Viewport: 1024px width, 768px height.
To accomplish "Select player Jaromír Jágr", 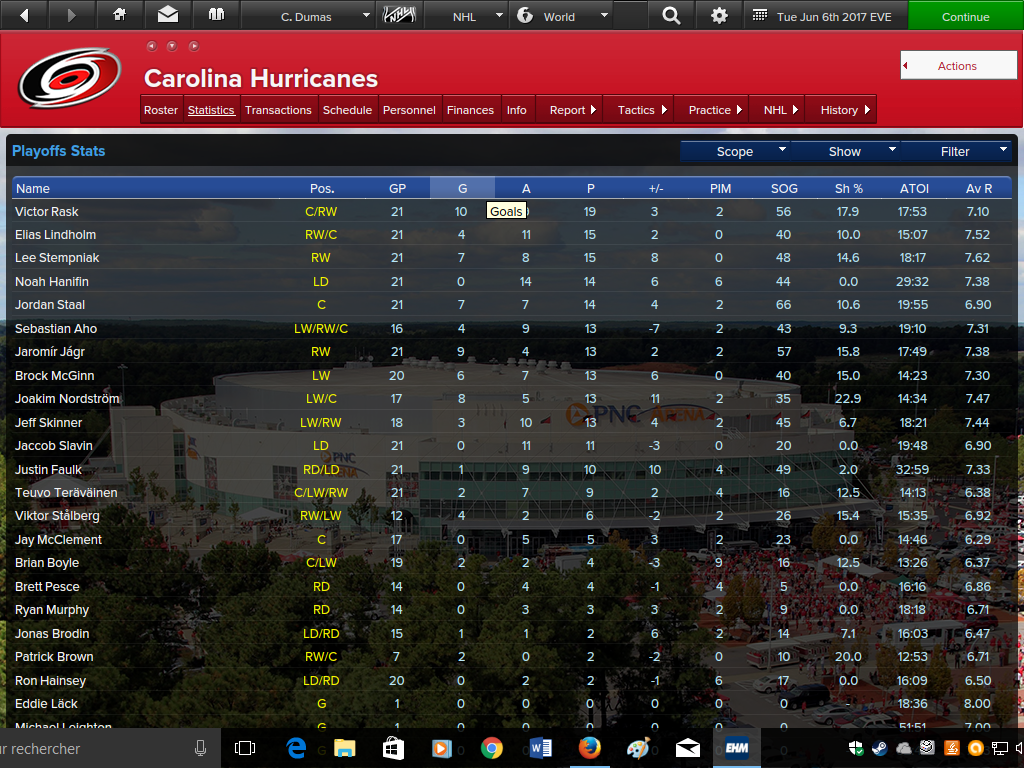I will point(50,351).
